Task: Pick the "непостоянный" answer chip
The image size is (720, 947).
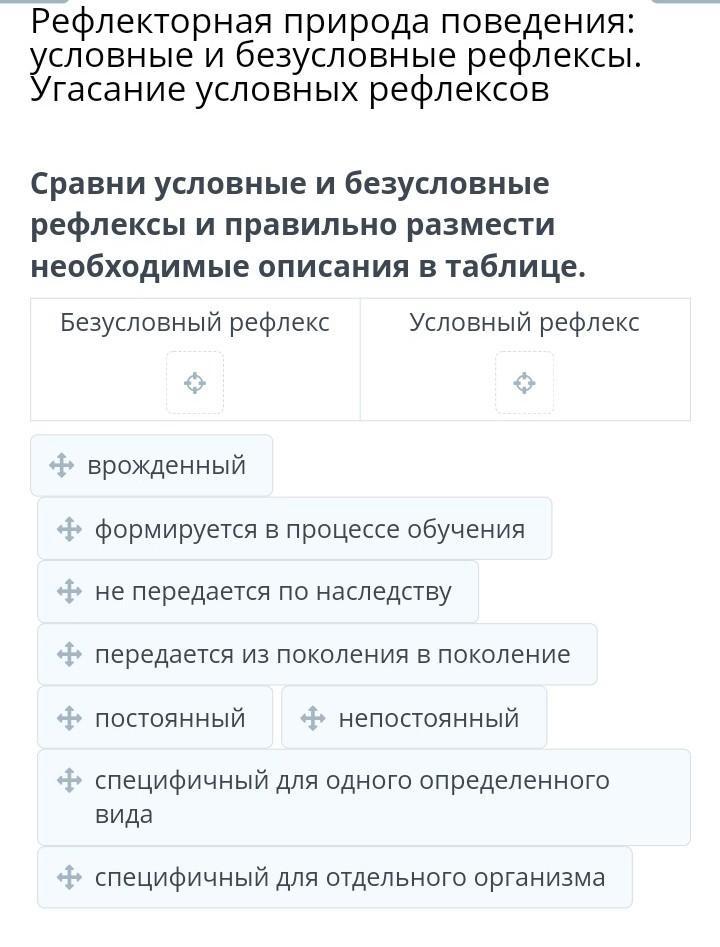Action: 428,718
